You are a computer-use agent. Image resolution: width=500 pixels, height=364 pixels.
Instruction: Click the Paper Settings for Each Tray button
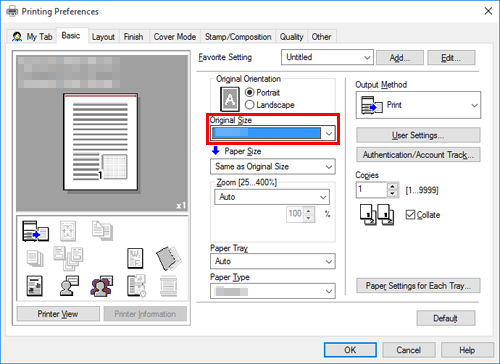pos(418,286)
